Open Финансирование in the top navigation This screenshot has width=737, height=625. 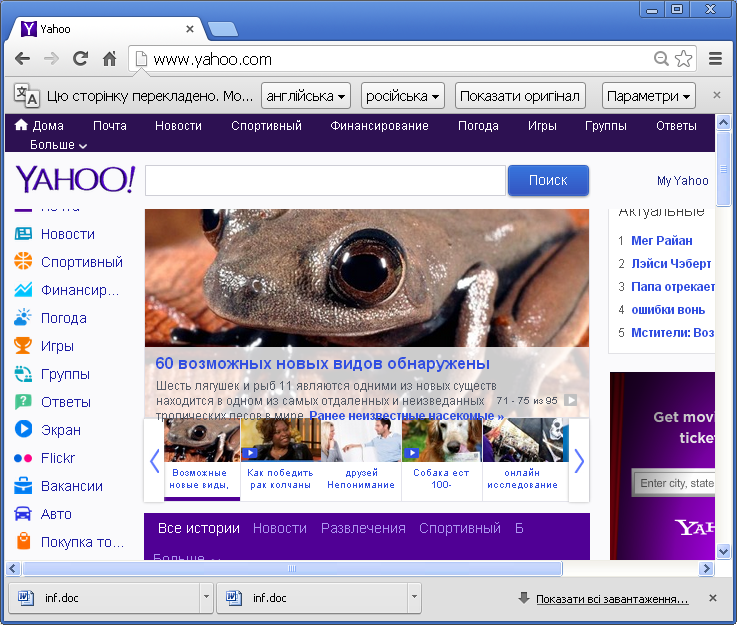pyautogui.click(x=379, y=125)
